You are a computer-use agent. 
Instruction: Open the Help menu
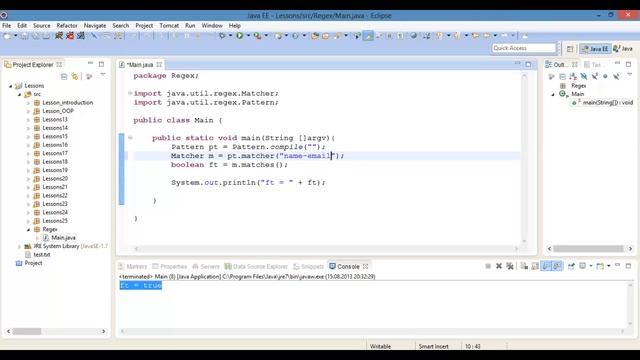click(234, 25)
